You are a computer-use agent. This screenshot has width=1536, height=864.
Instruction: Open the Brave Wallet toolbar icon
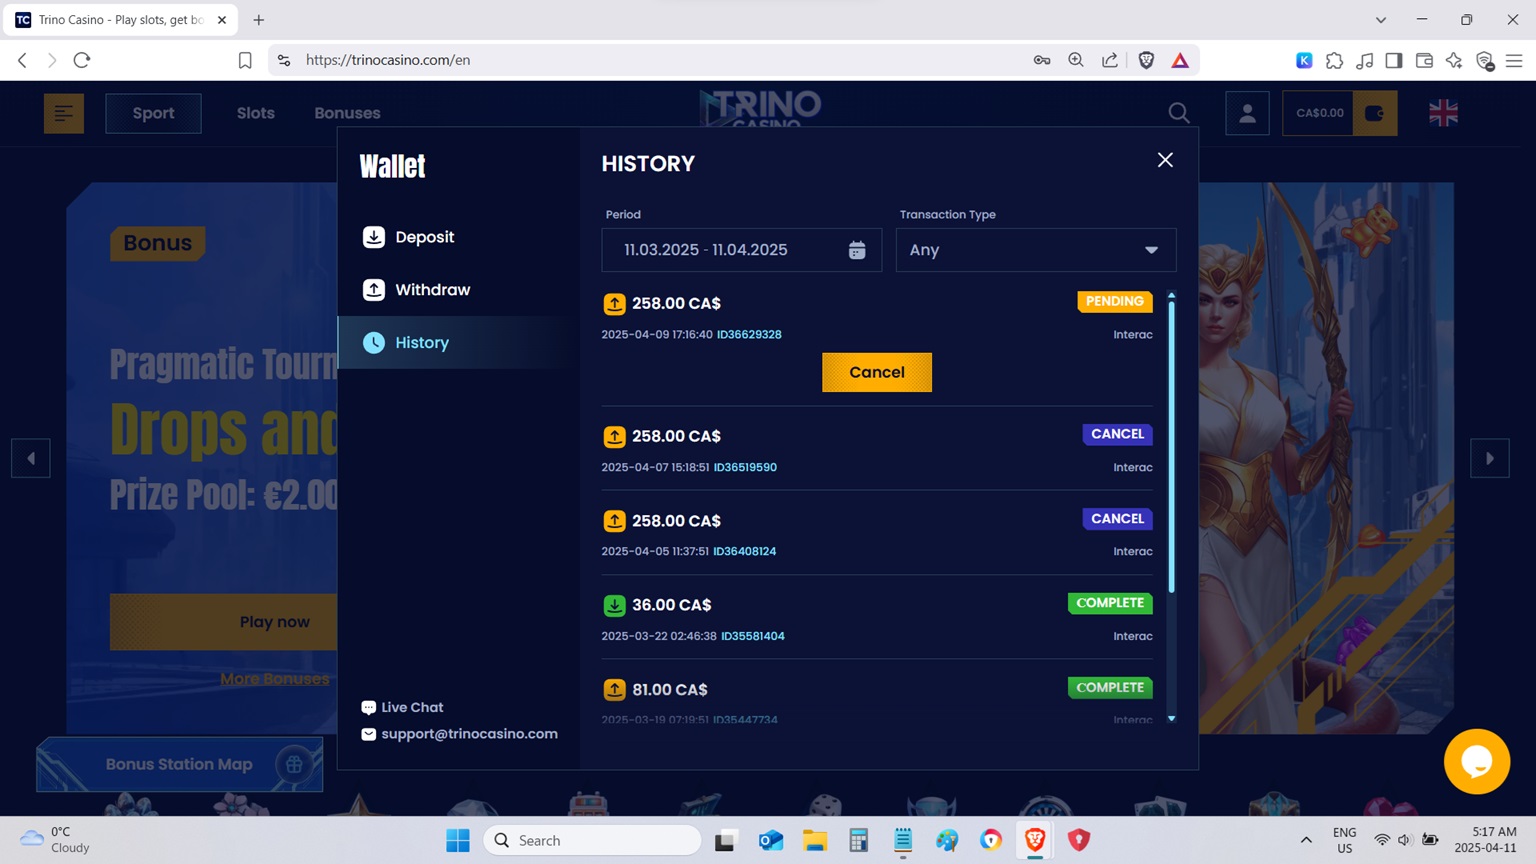tap(1424, 60)
